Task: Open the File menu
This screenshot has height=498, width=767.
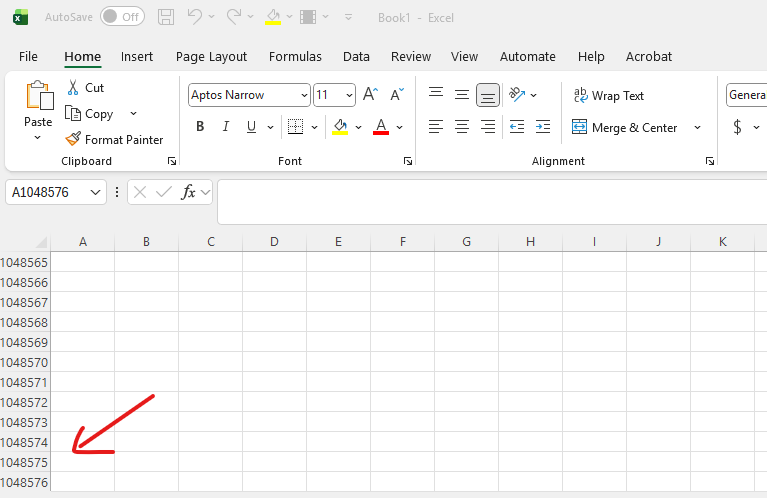Action: coord(28,57)
